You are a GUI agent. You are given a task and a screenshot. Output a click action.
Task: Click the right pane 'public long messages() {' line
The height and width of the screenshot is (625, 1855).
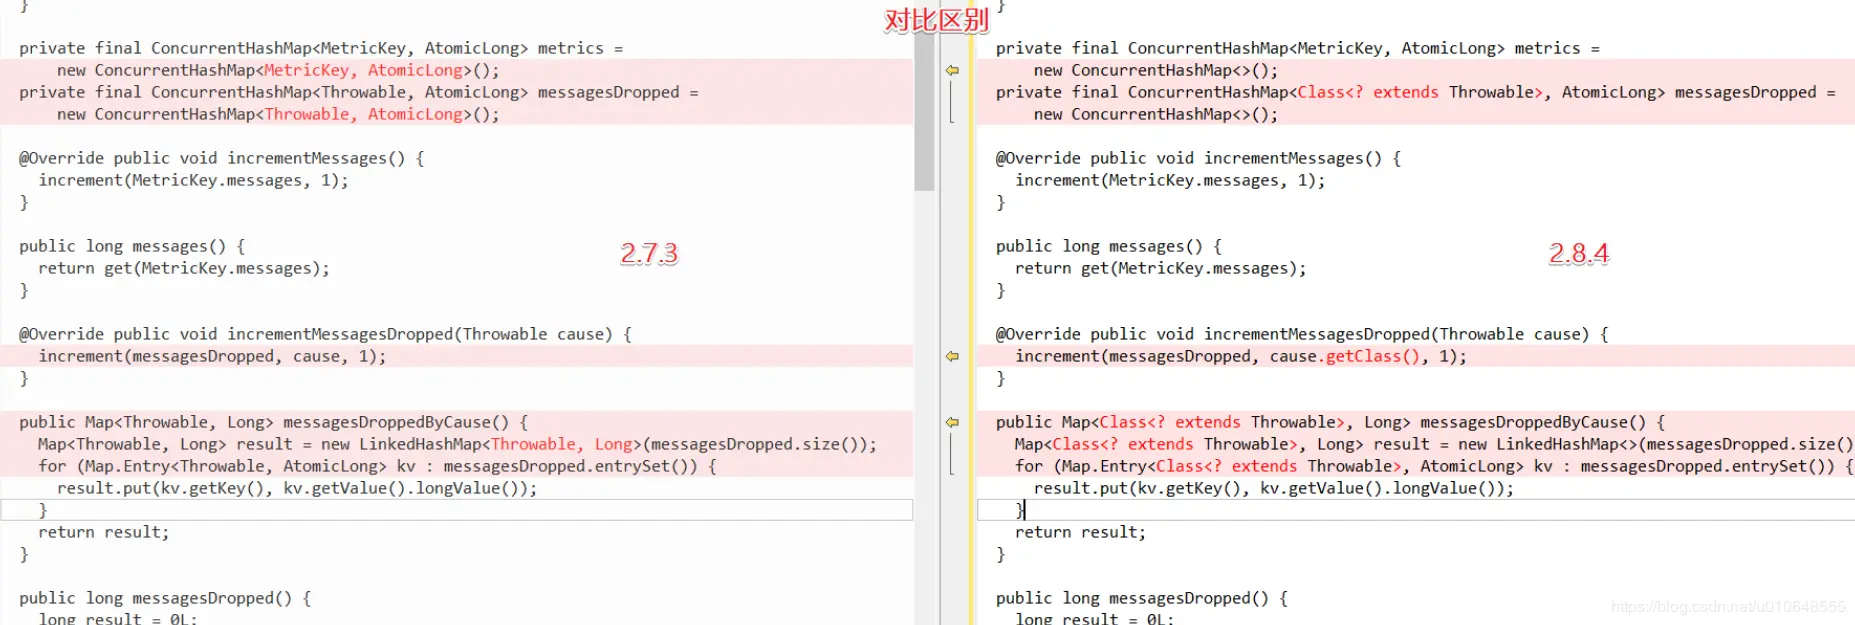pos(1109,246)
